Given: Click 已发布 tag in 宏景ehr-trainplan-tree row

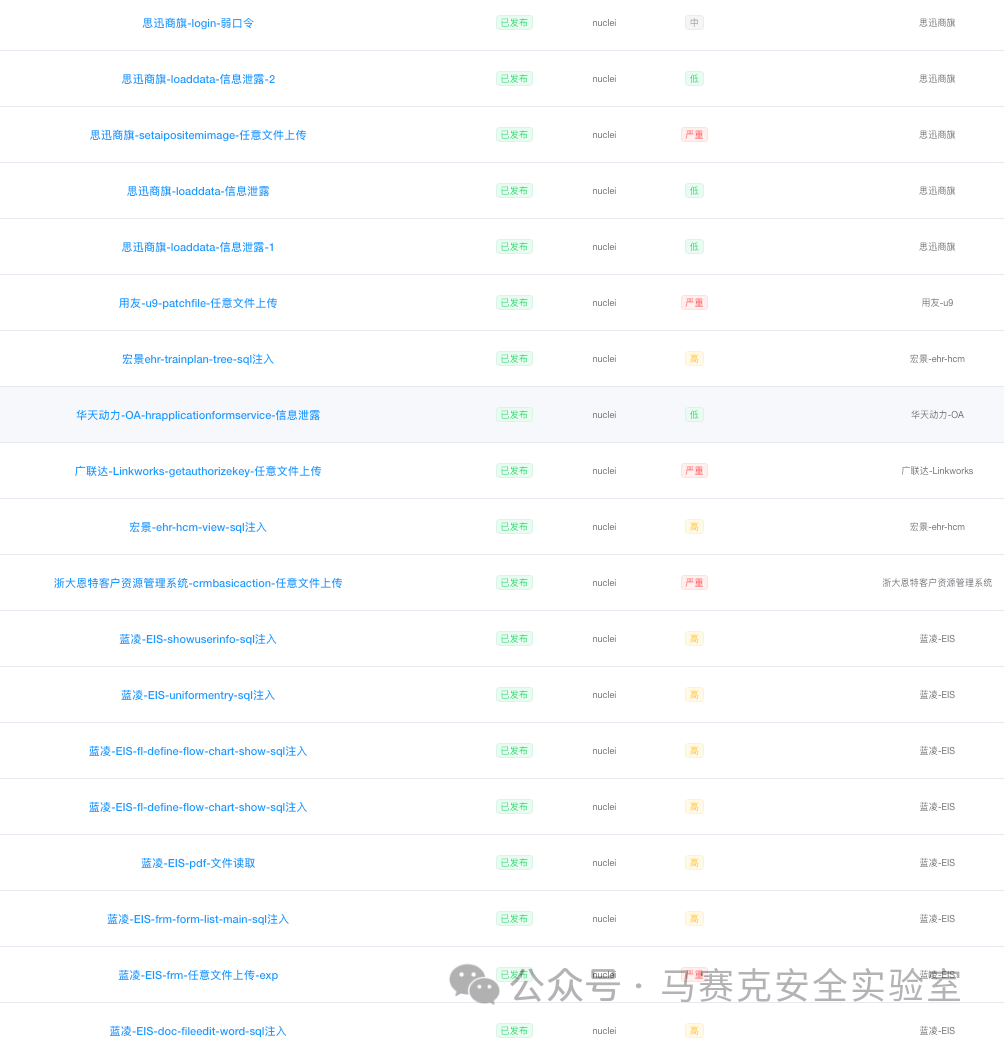Looking at the screenshot, I should (x=514, y=358).
